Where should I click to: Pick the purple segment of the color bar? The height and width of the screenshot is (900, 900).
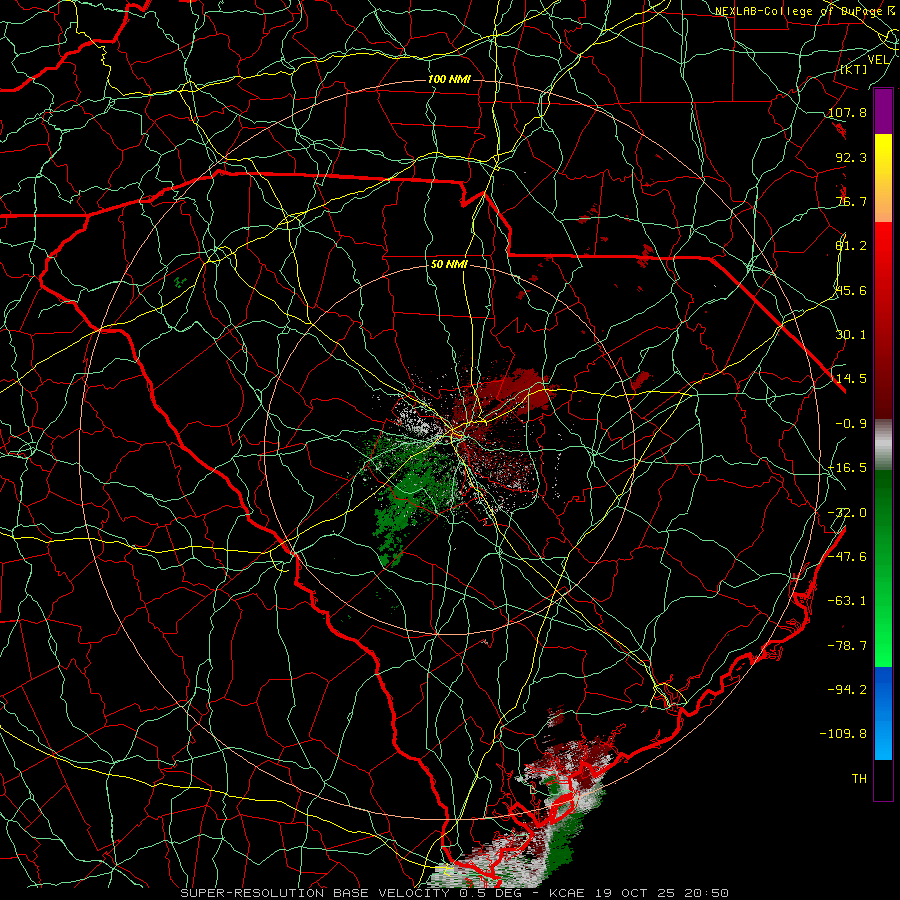click(883, 112)
